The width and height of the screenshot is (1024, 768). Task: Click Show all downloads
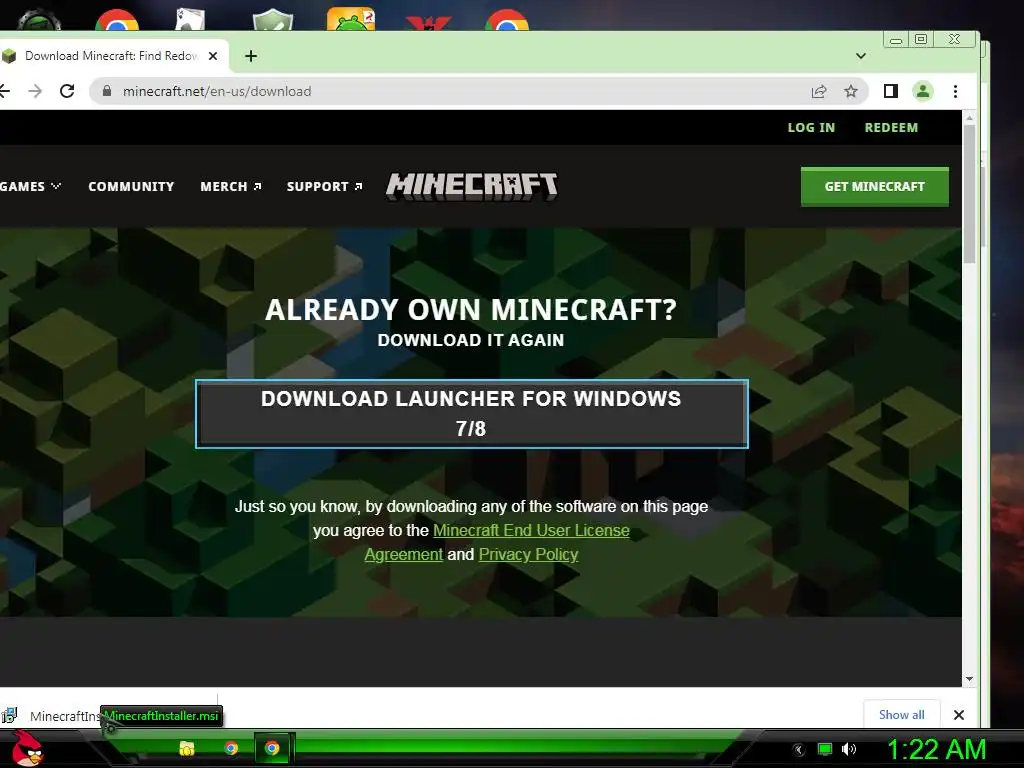coord(902,714)
